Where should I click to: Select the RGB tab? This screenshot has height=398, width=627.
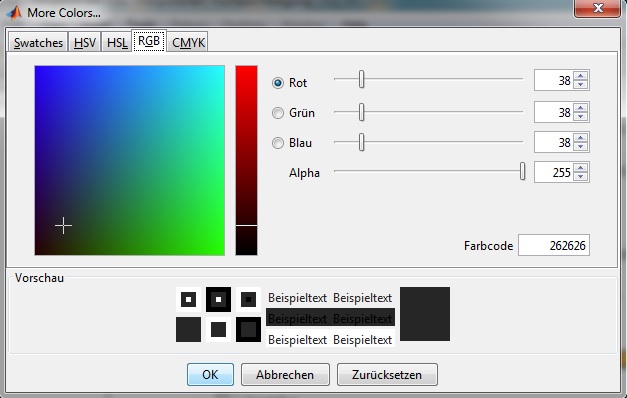coord(149,41)
